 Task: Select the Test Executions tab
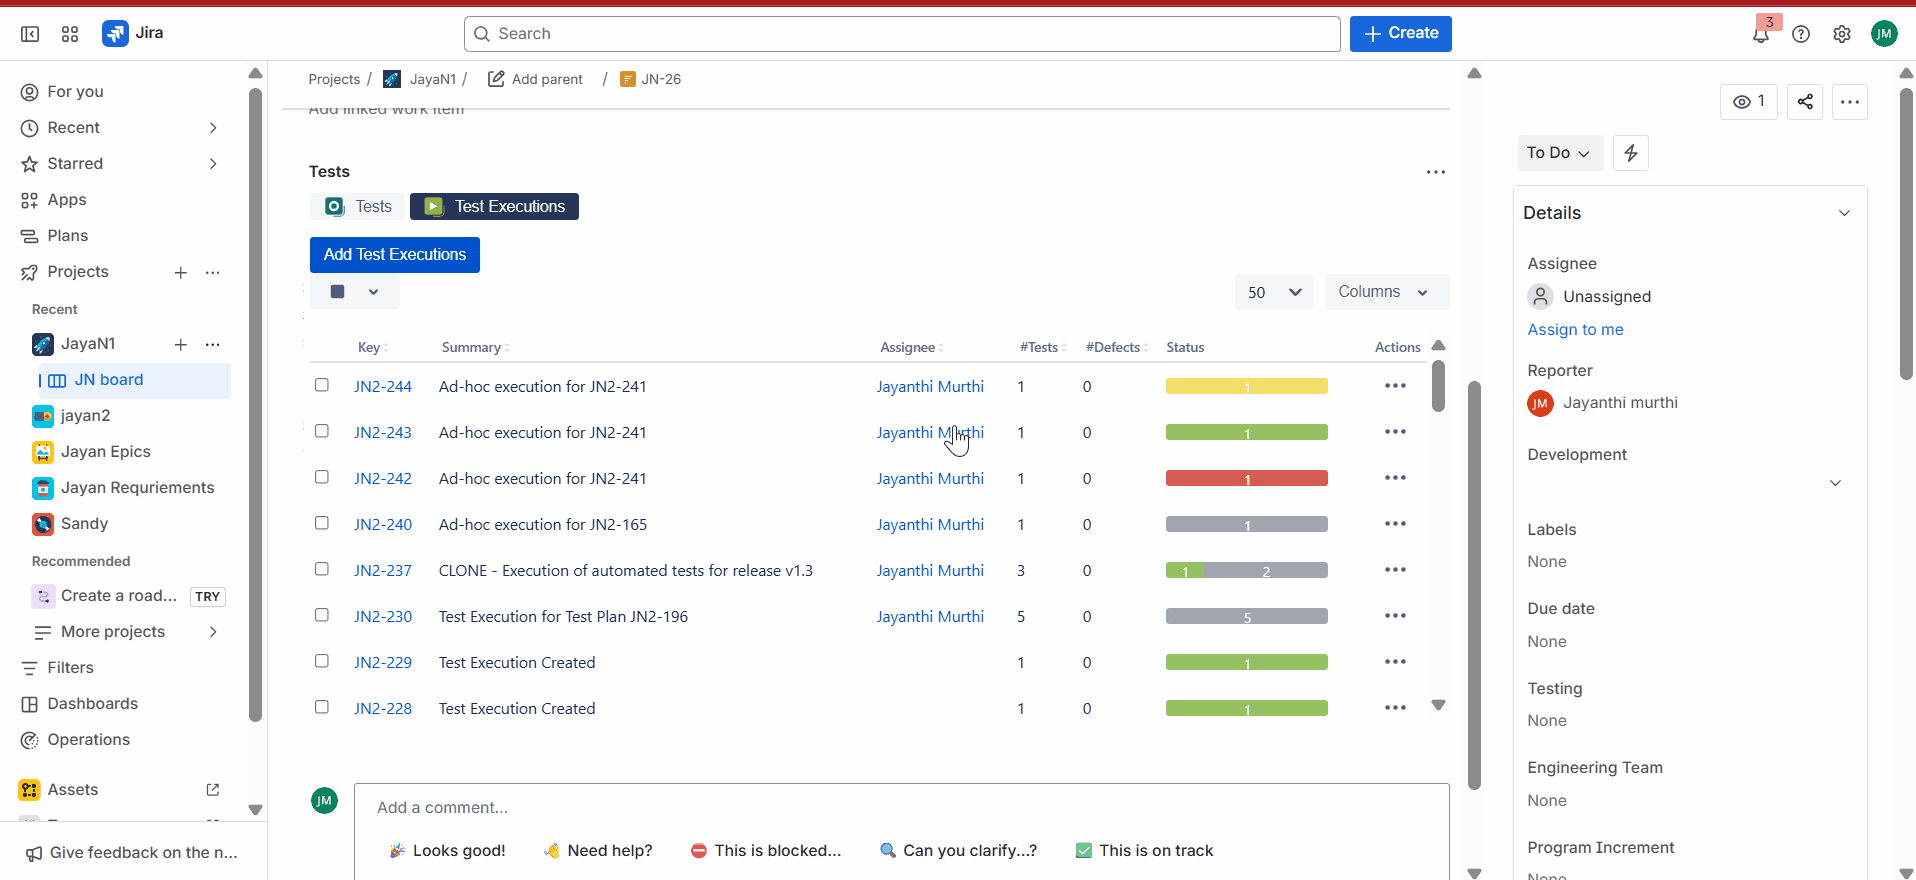point(495,207)
